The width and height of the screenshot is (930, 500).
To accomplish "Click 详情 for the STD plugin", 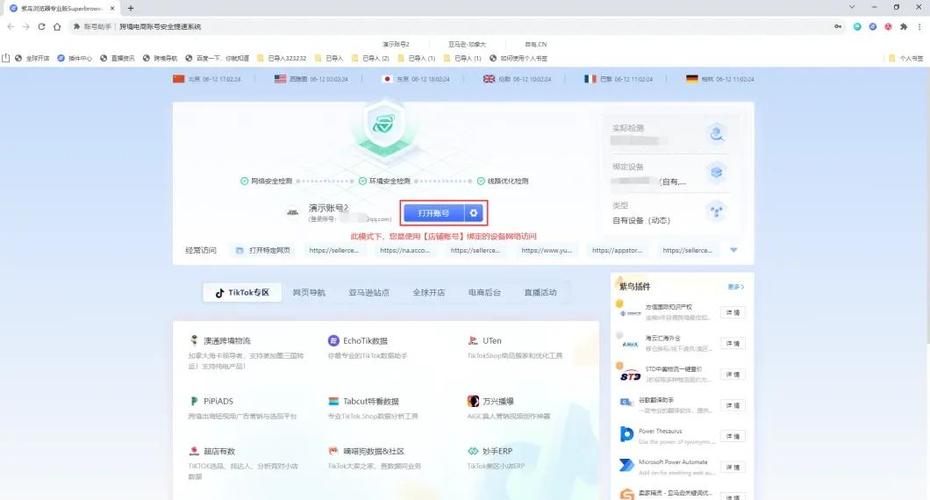I will click(732, 374).
